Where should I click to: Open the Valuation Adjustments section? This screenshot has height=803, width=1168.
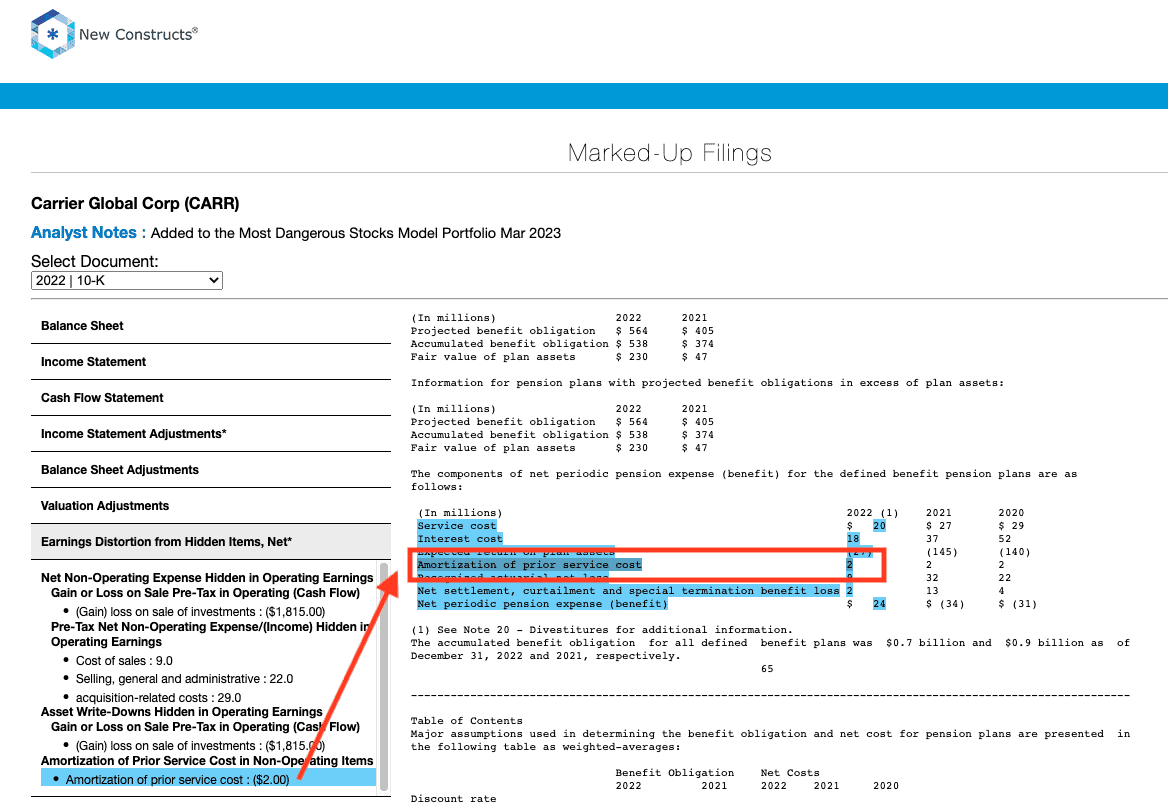pyautogui.click(x=211, y=506)
